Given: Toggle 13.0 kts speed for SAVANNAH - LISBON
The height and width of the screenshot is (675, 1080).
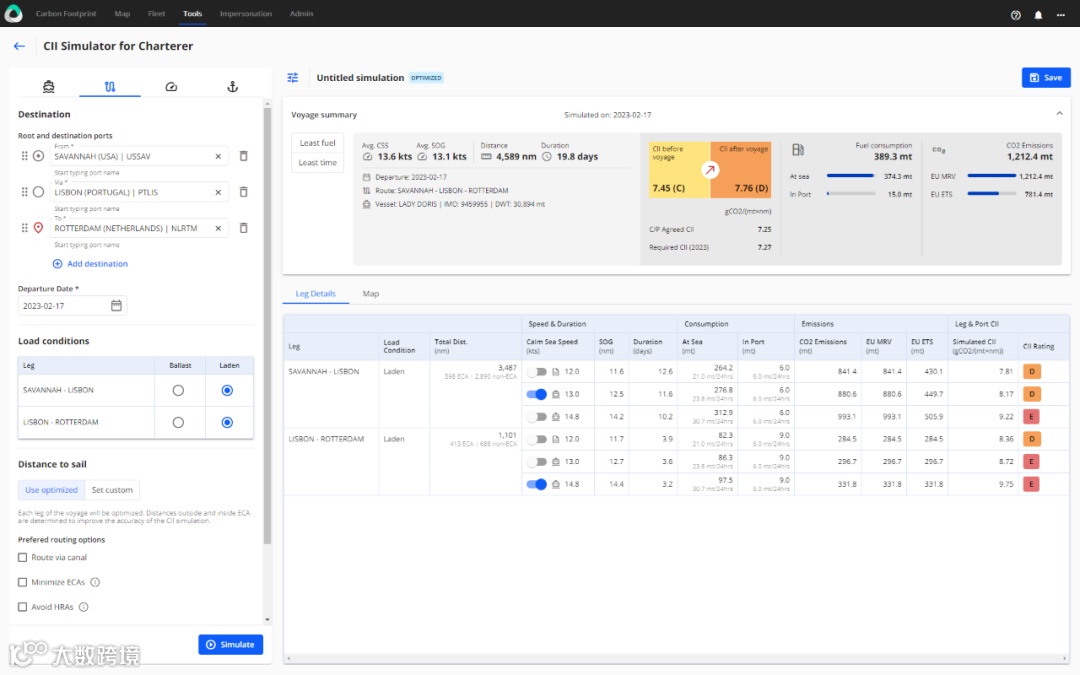Looking at the screenshot, I should (x=537, y=394).
